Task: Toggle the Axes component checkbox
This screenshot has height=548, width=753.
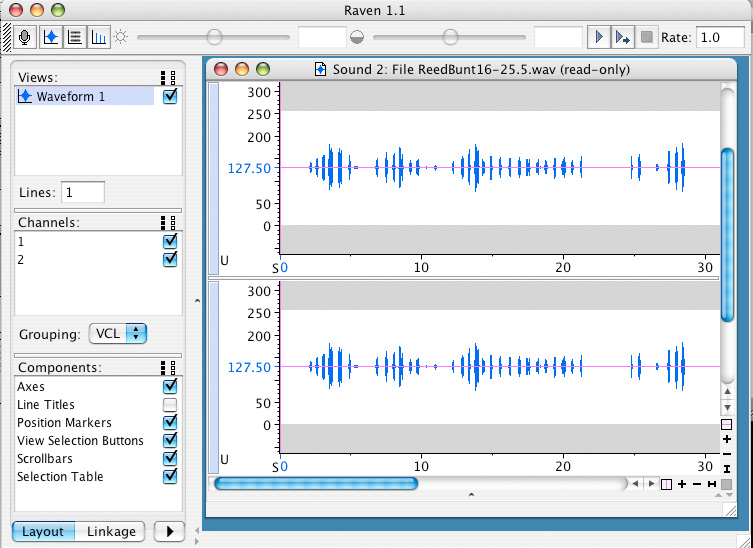Action: pyautogui.click(x=170, y=386)
